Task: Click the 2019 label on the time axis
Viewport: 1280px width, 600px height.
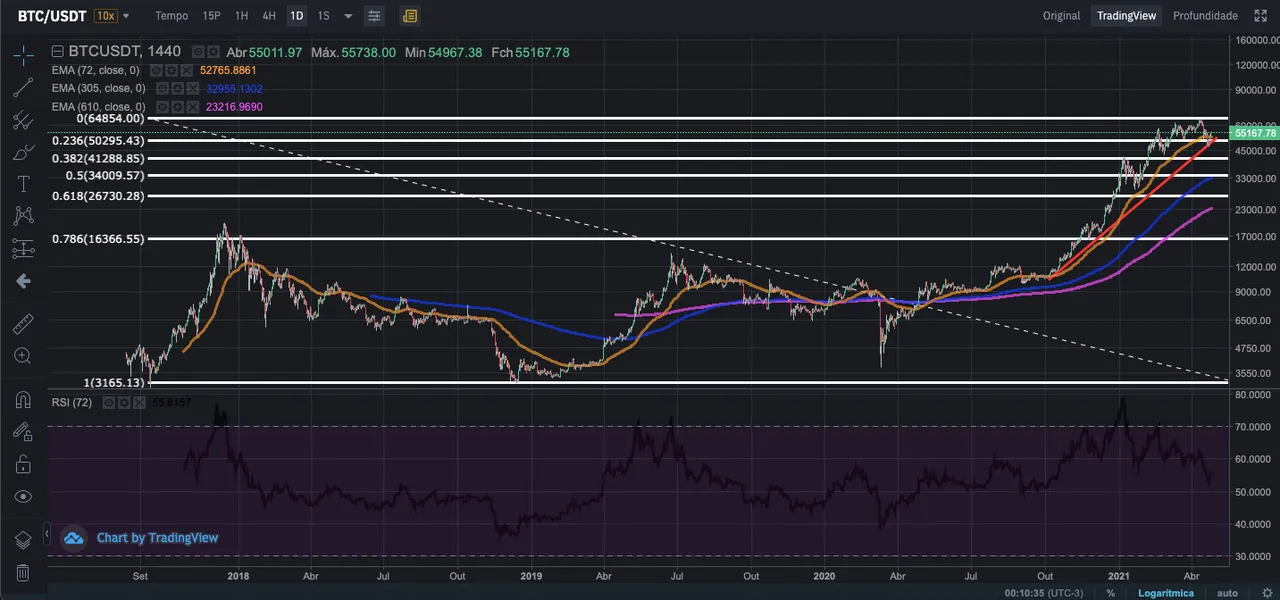Action: (x=531, y=576)
